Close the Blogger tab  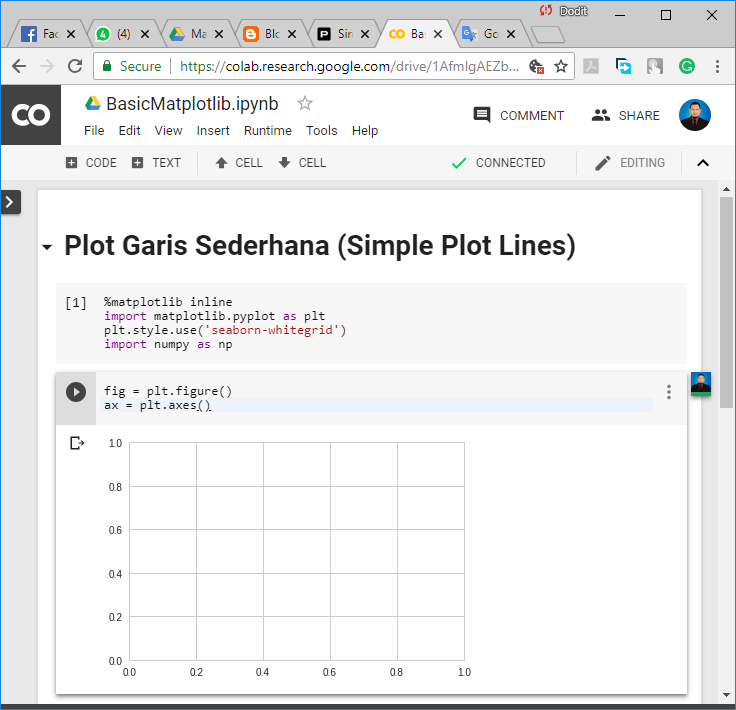pyautogui.click(x=291, y=34)
